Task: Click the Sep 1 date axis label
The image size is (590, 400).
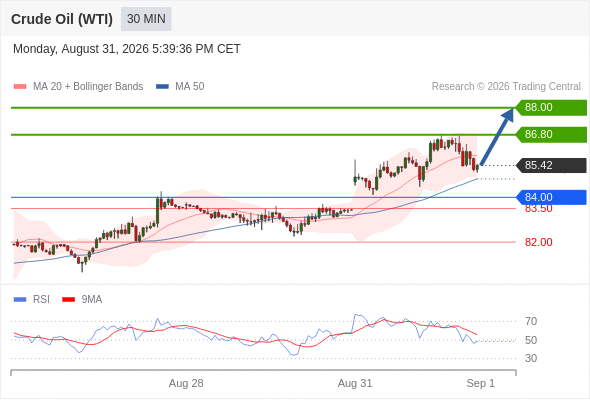Action: [x=481, y=383]
